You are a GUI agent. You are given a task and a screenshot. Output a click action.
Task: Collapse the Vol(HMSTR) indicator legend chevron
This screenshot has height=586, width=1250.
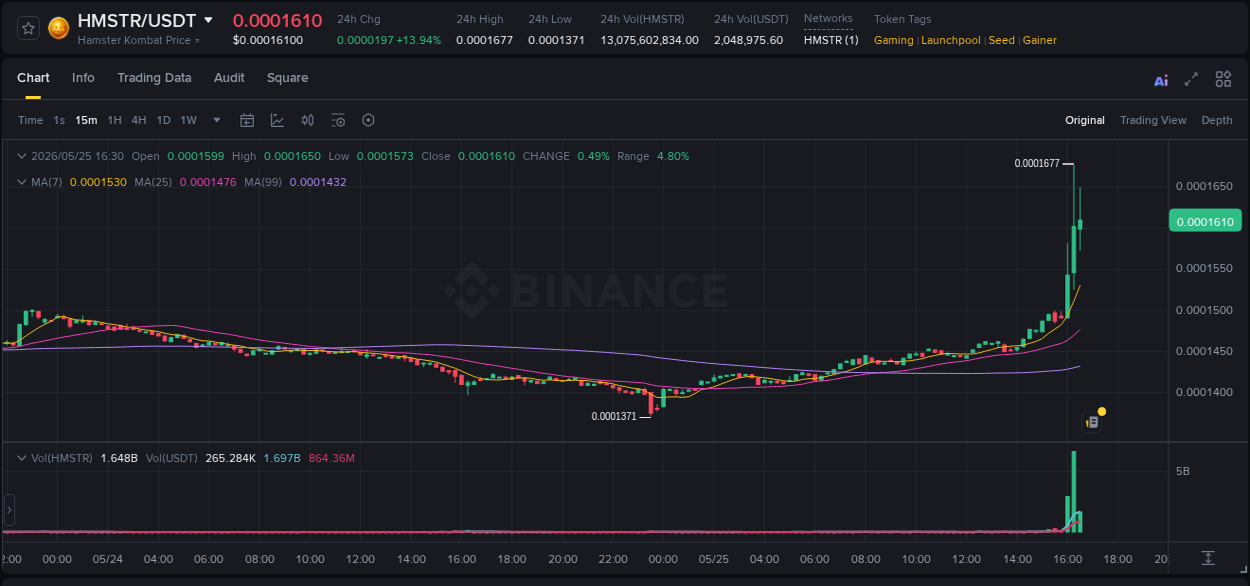[x=22, y=458]
